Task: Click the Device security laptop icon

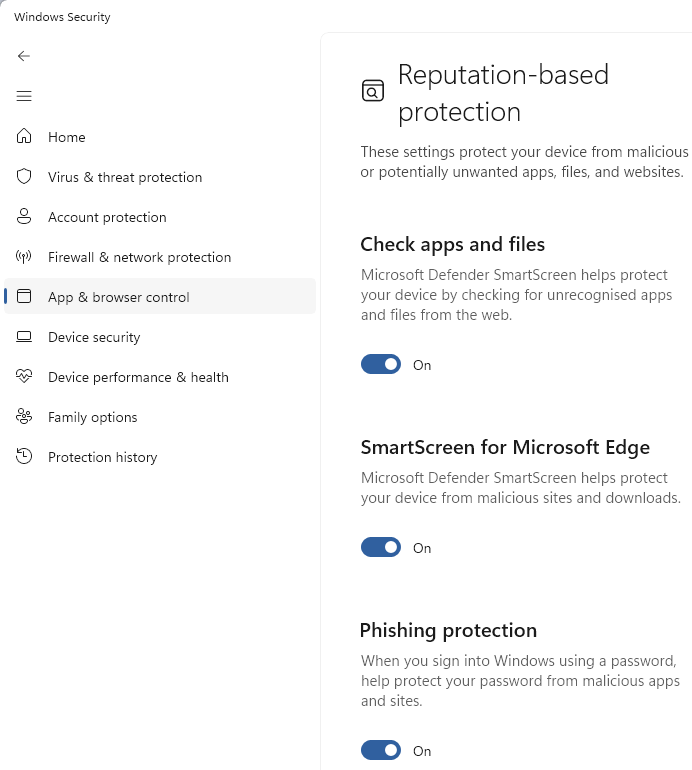Action: 24,336
